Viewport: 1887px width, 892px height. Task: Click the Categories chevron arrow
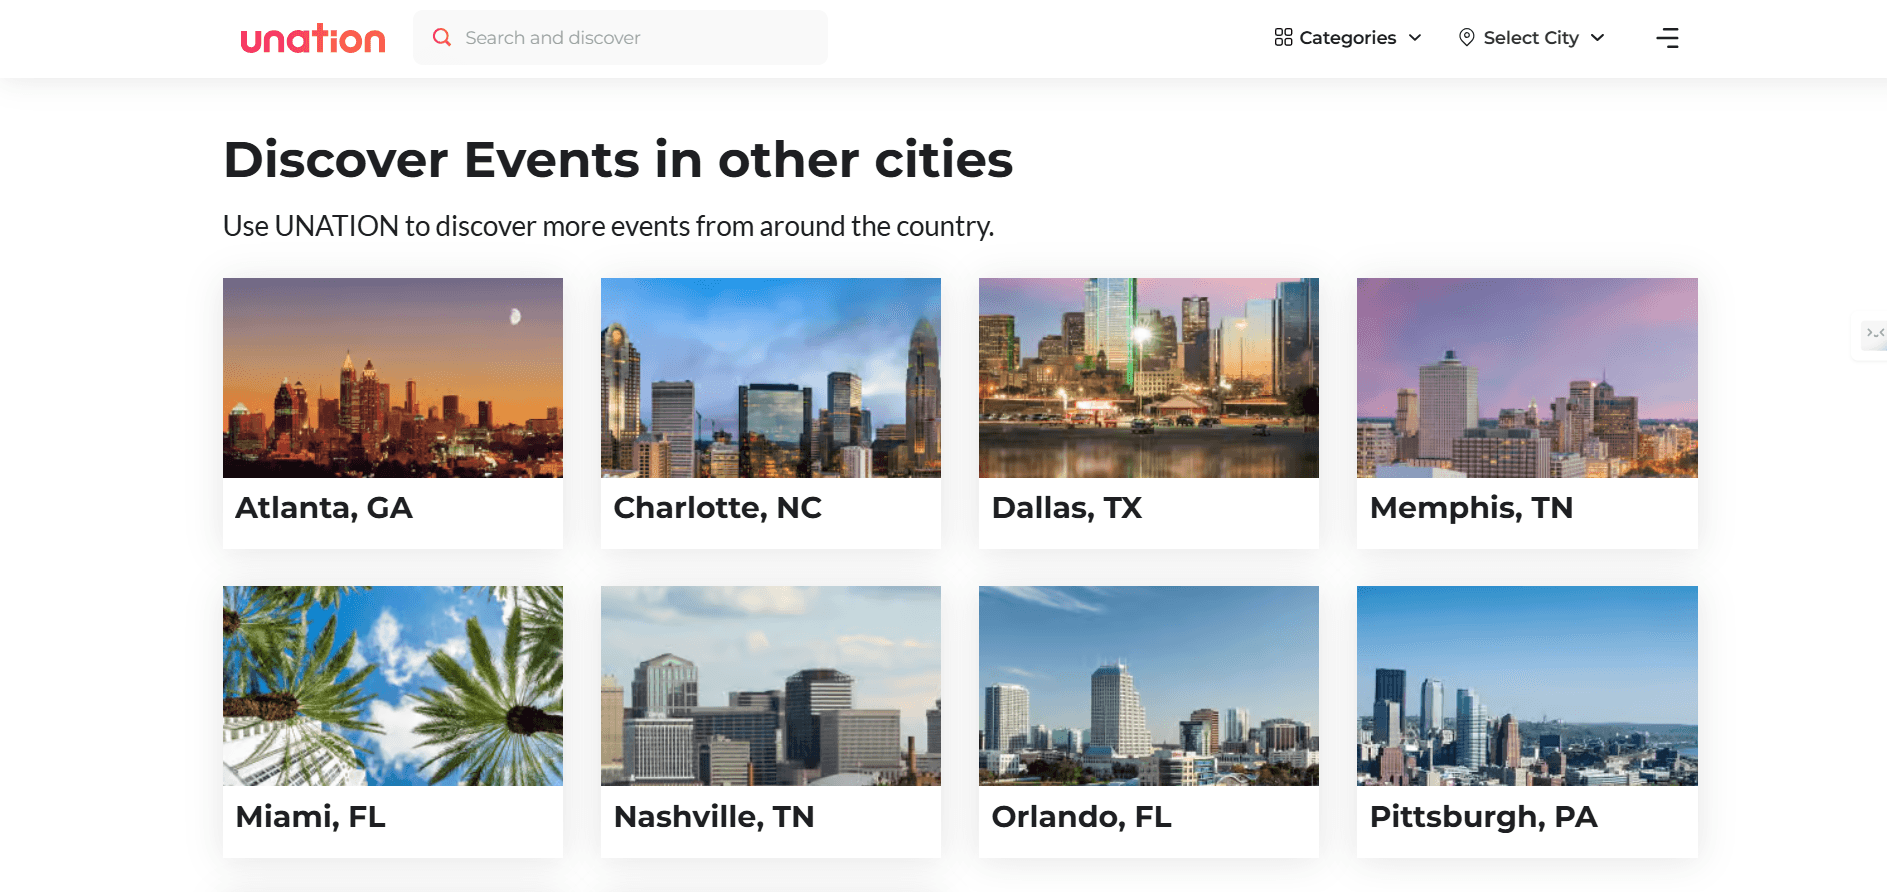1415,38
